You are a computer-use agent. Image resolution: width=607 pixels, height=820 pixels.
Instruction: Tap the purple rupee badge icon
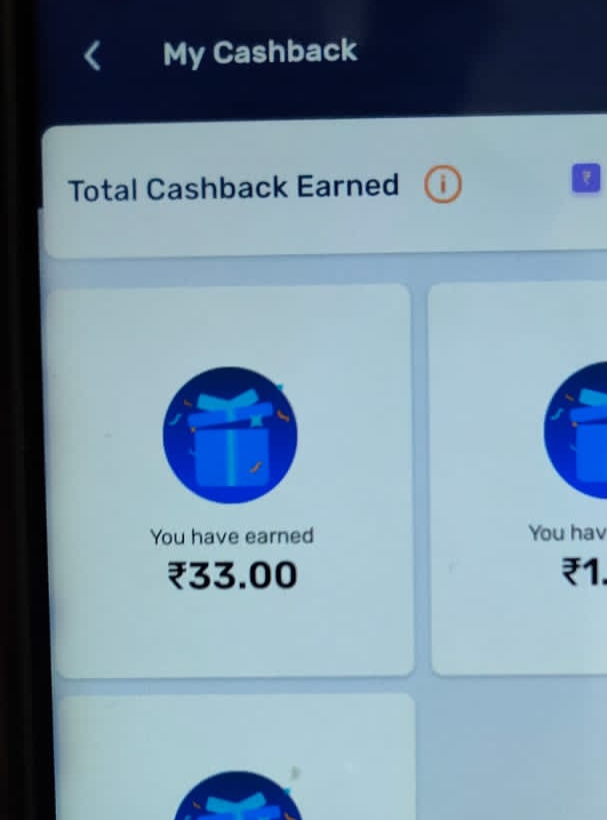pyautogui.click(x=586, y=178)
